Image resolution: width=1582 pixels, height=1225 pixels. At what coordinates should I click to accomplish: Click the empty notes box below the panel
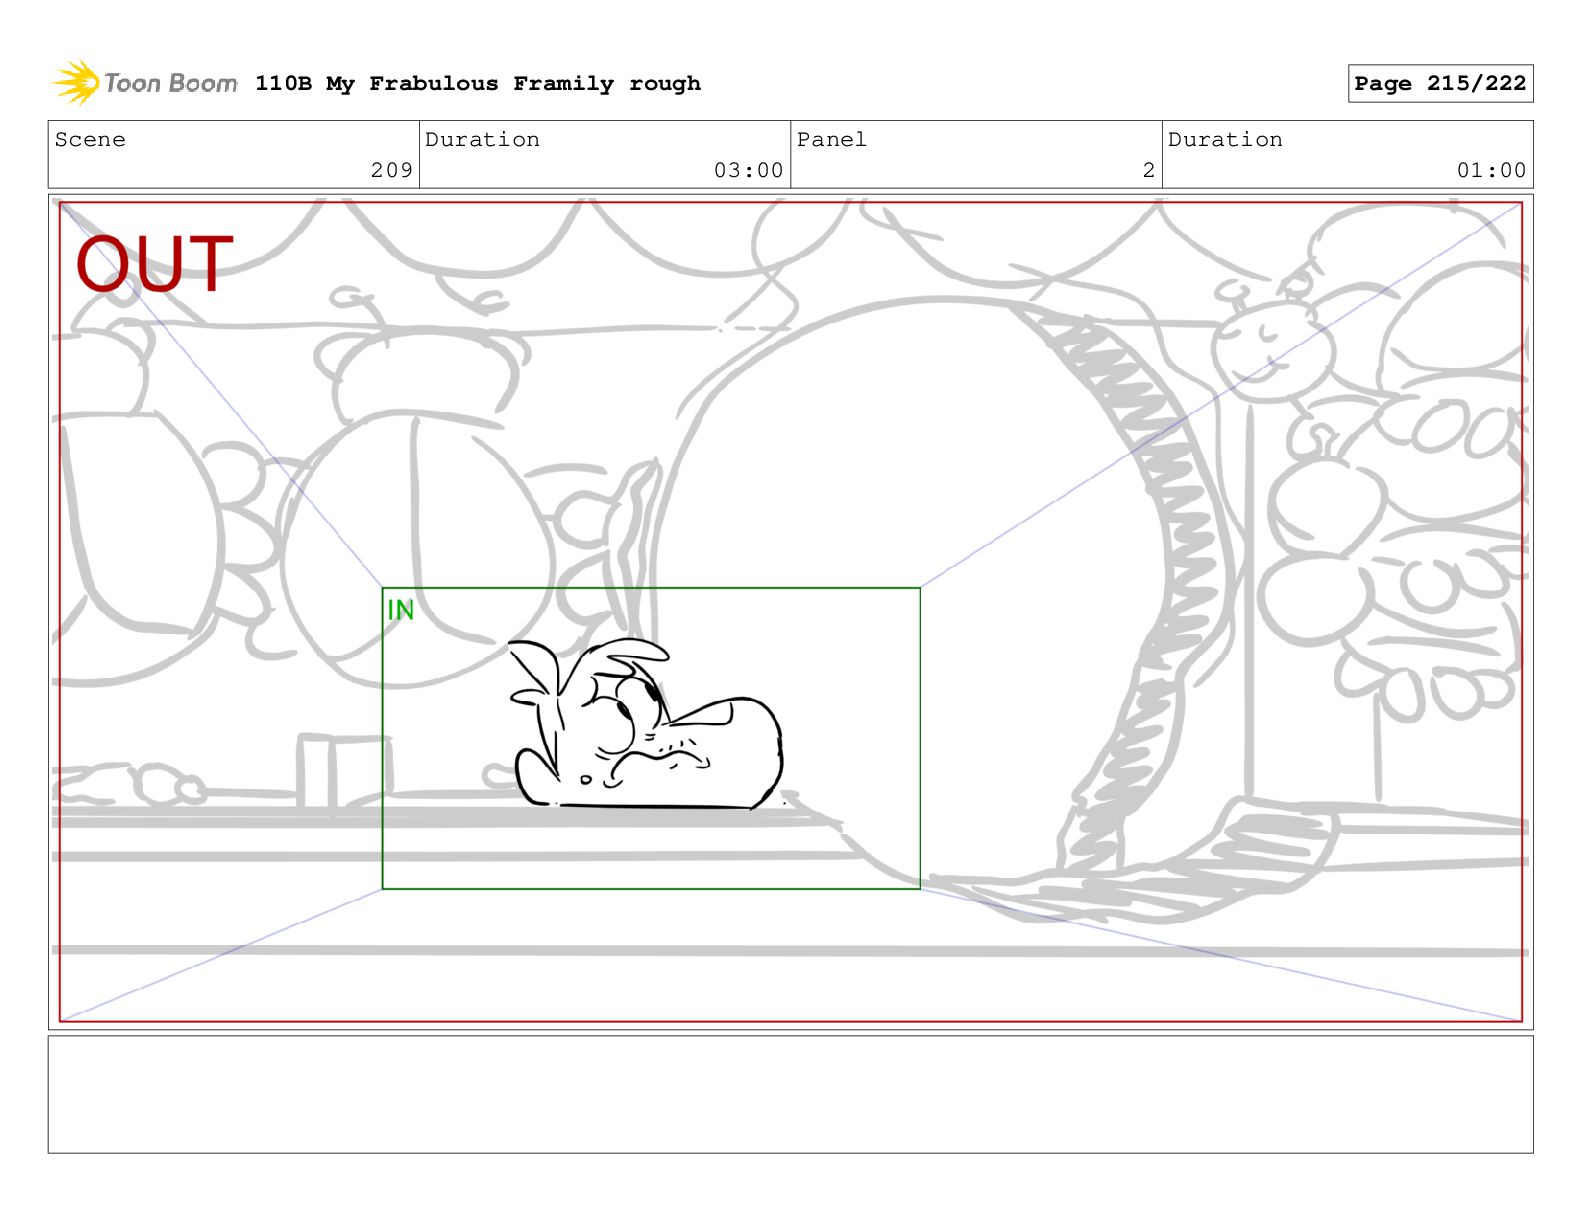pyautogui.click(x=790, y=1094)
